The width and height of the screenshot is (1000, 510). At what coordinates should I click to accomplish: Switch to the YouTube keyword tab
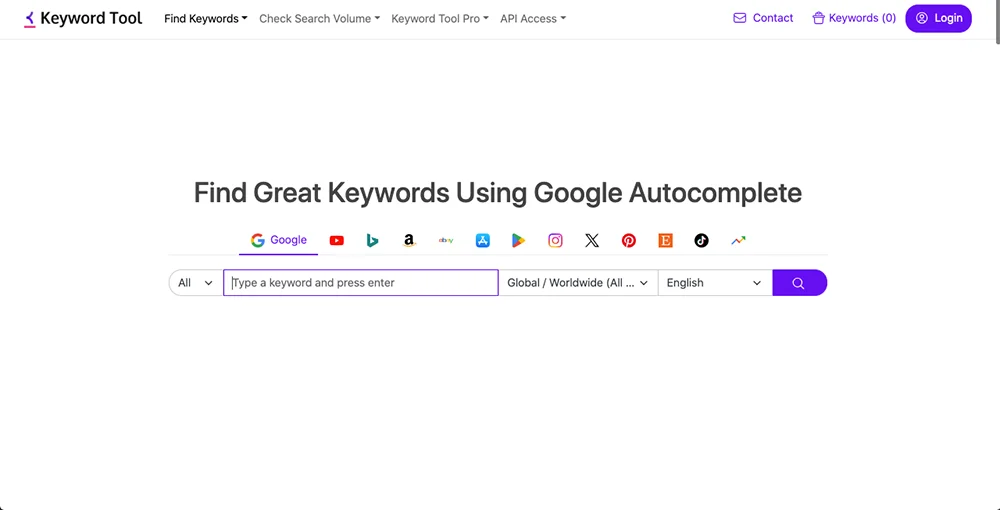point(336,240)
